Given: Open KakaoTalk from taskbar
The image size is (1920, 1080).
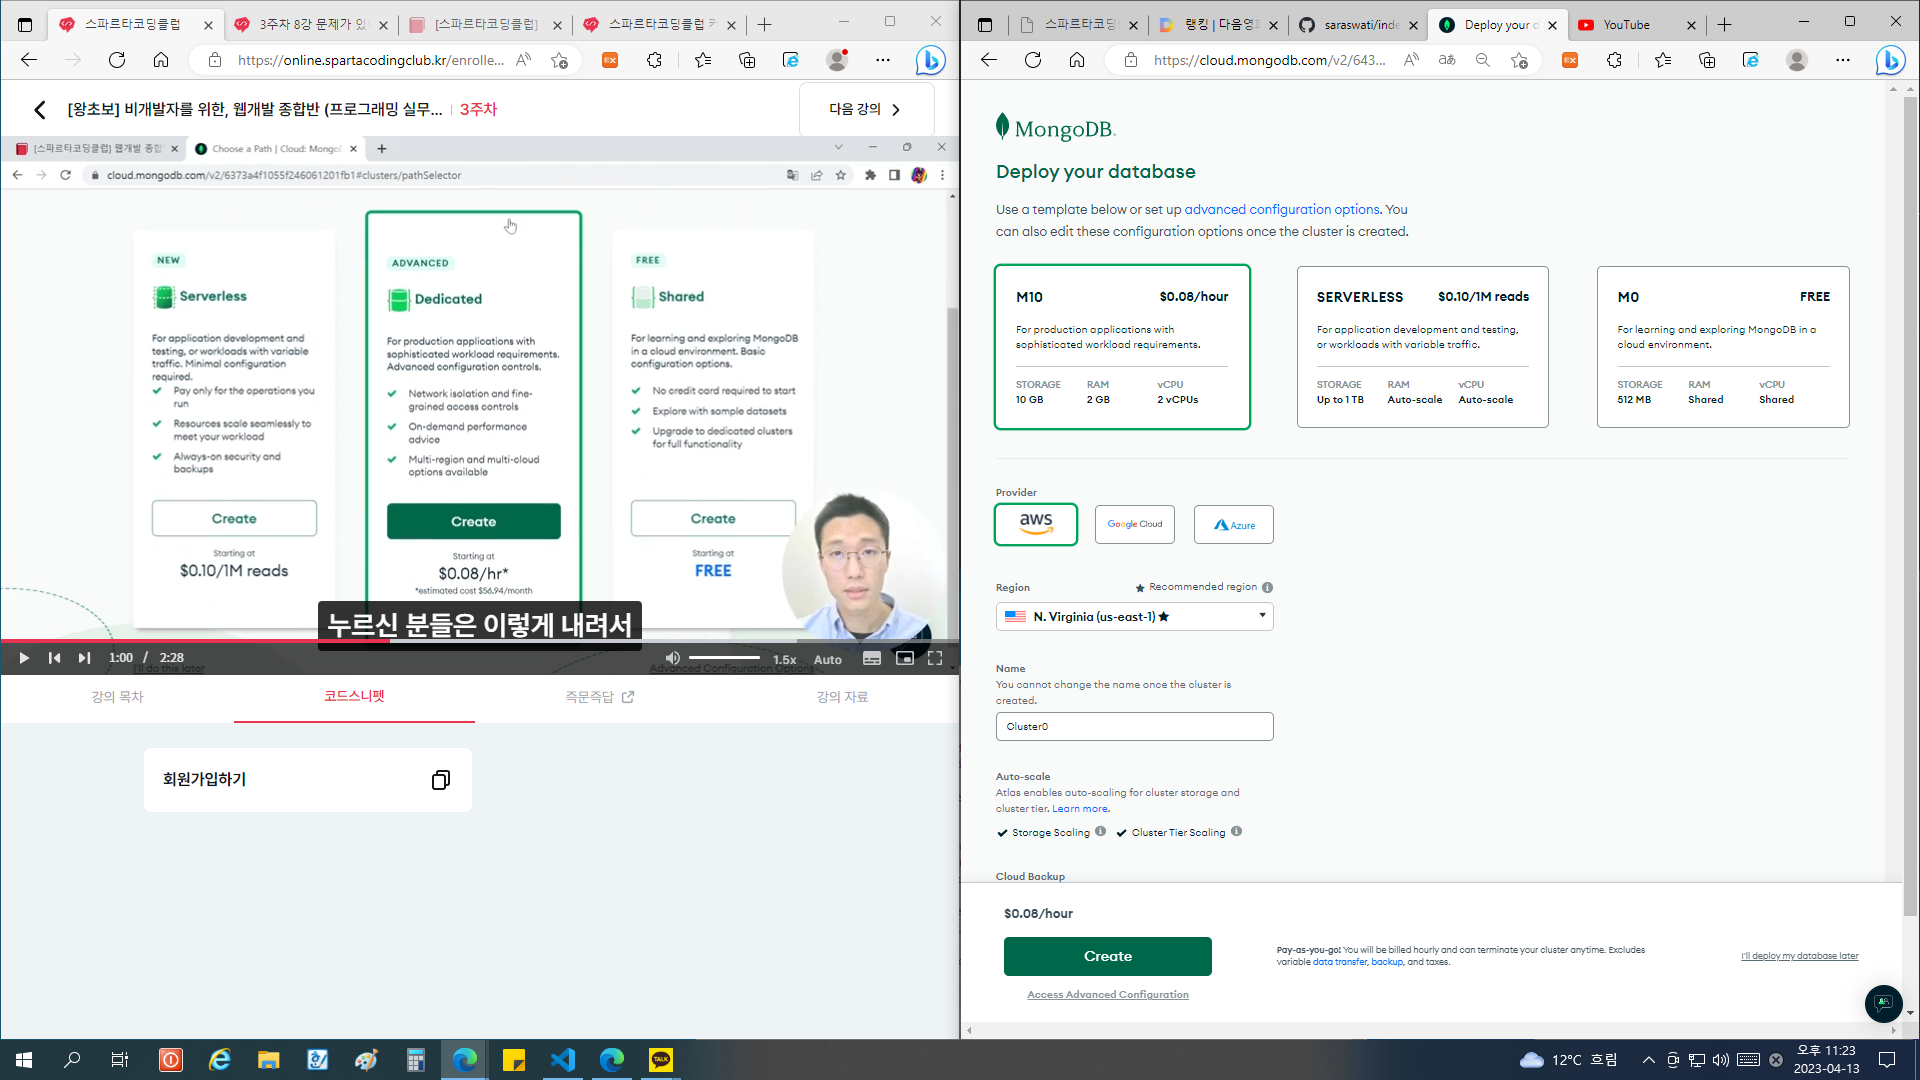Looking at the screenshot, I should 661,1060.
